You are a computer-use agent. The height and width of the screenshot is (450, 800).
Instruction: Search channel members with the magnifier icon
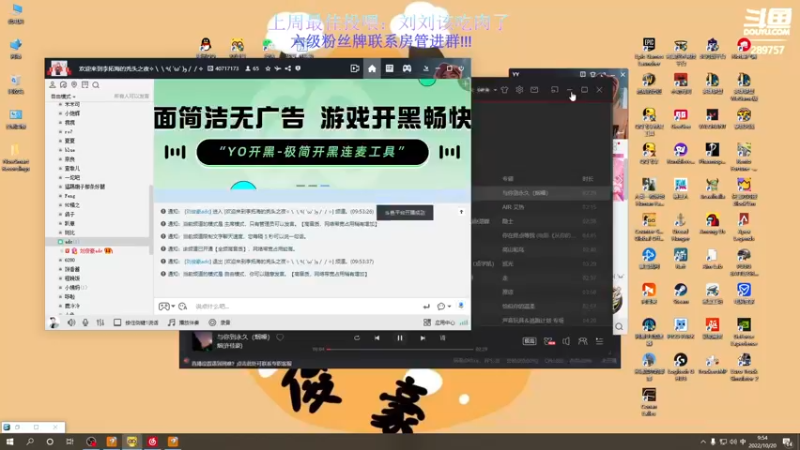pyautogui.click(x=96, y=85)
